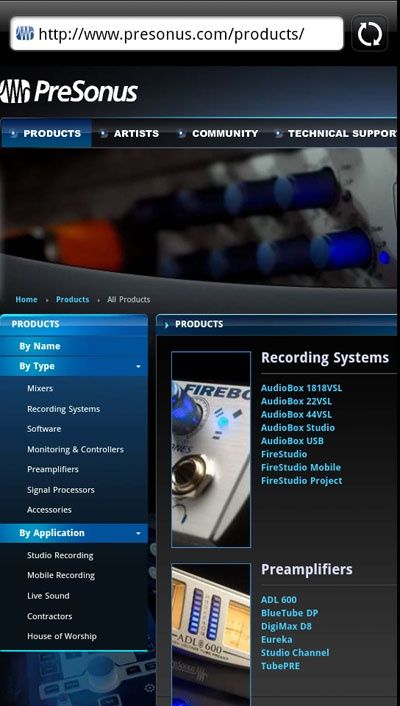Viewport: 400px width, 706px height.
Task: Click the ADL 600 preamplifier thumbnail
Action: pos(211,634)
